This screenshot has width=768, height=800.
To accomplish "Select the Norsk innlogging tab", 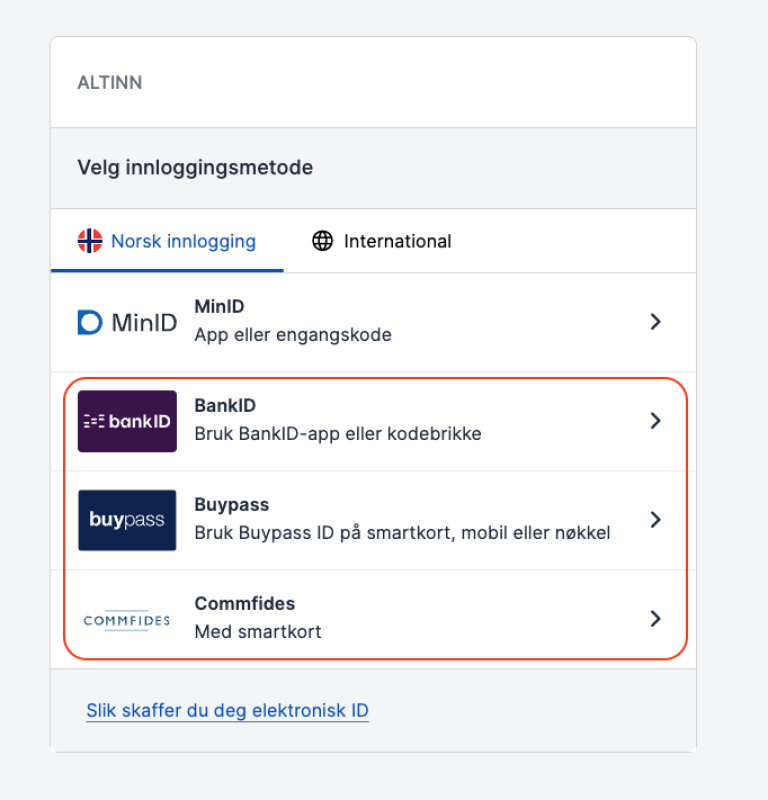I will point(166,240).
